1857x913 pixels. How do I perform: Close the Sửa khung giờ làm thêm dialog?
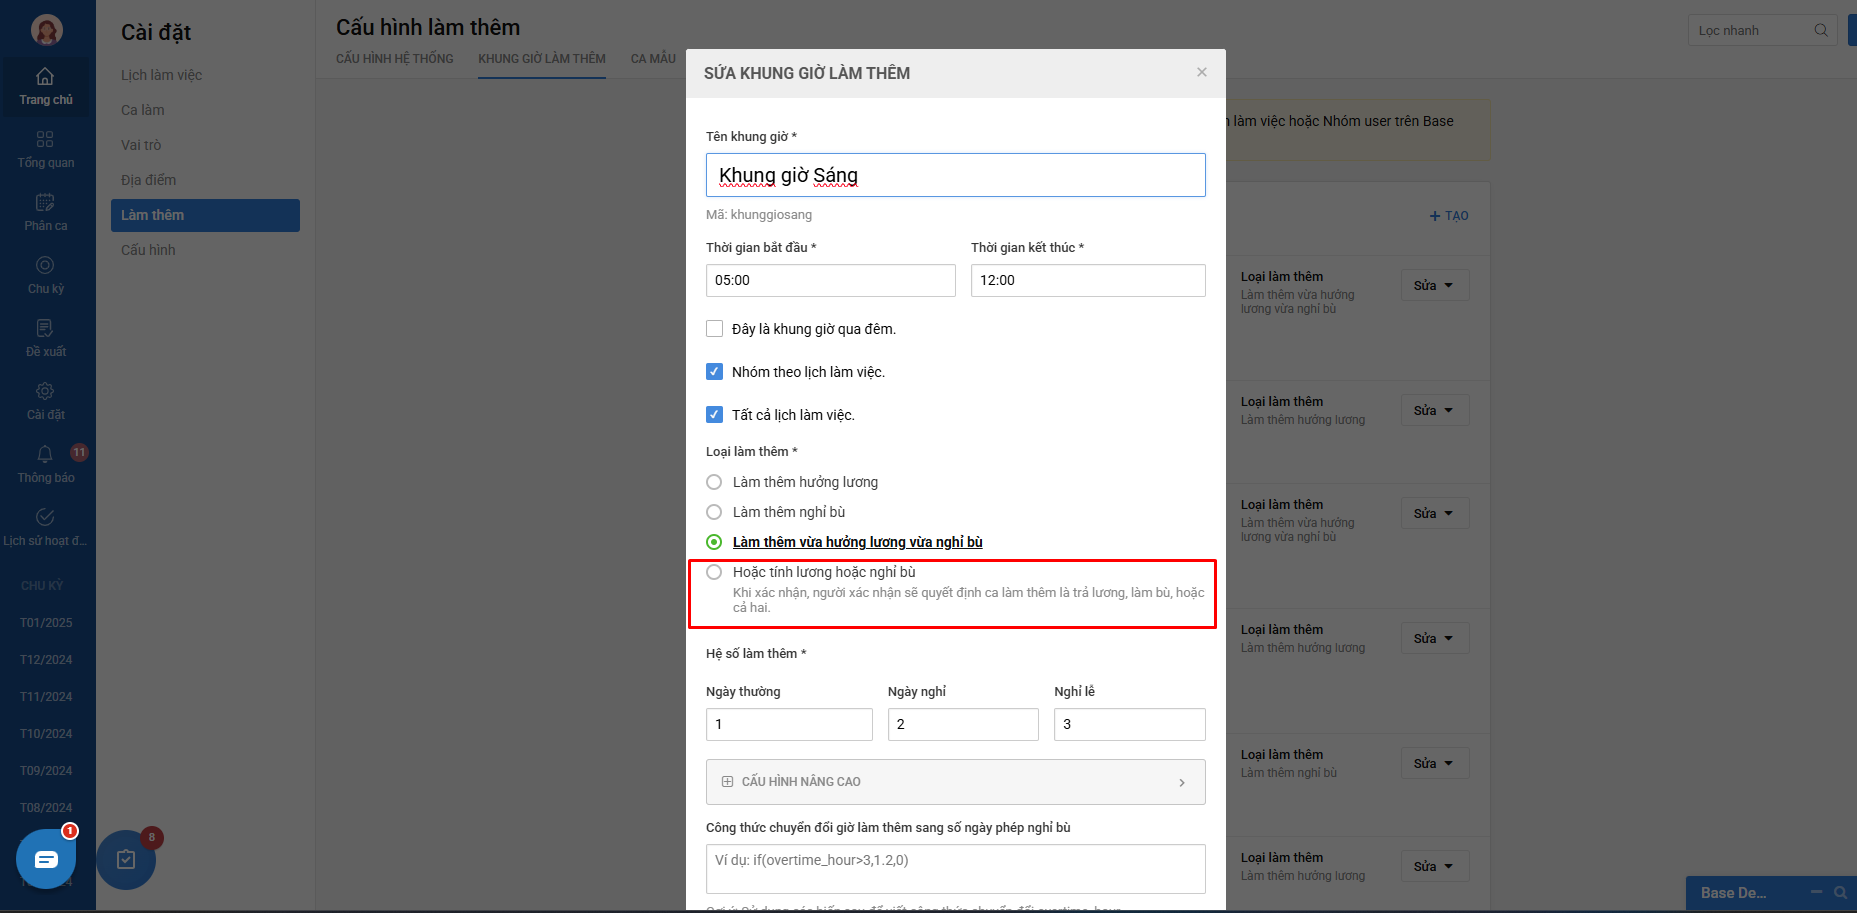tap(1202, 72)
